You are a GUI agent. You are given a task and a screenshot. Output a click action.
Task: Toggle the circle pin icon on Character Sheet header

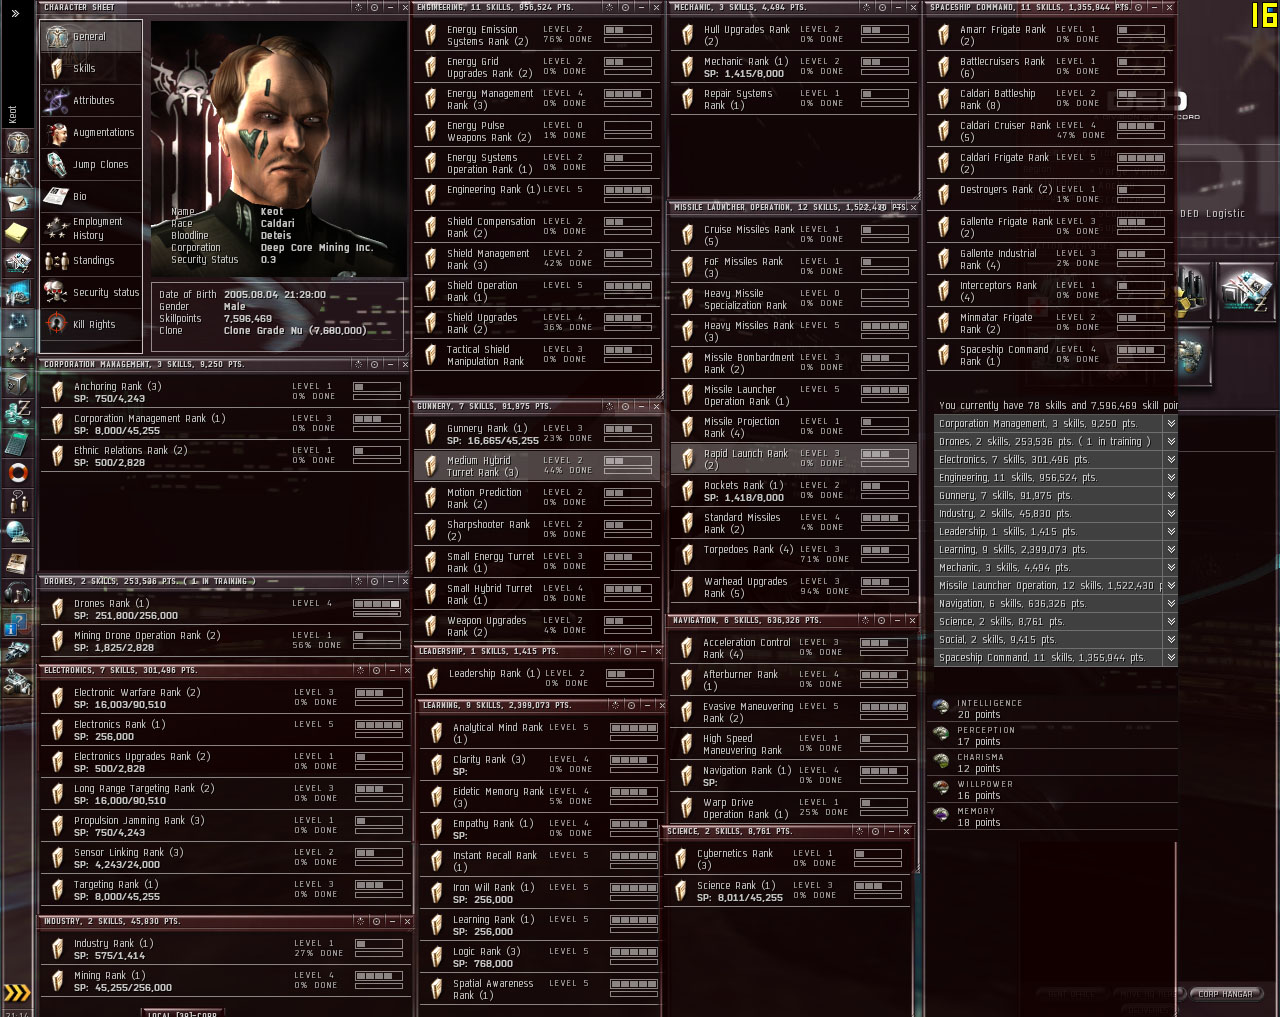coord(374,7)
